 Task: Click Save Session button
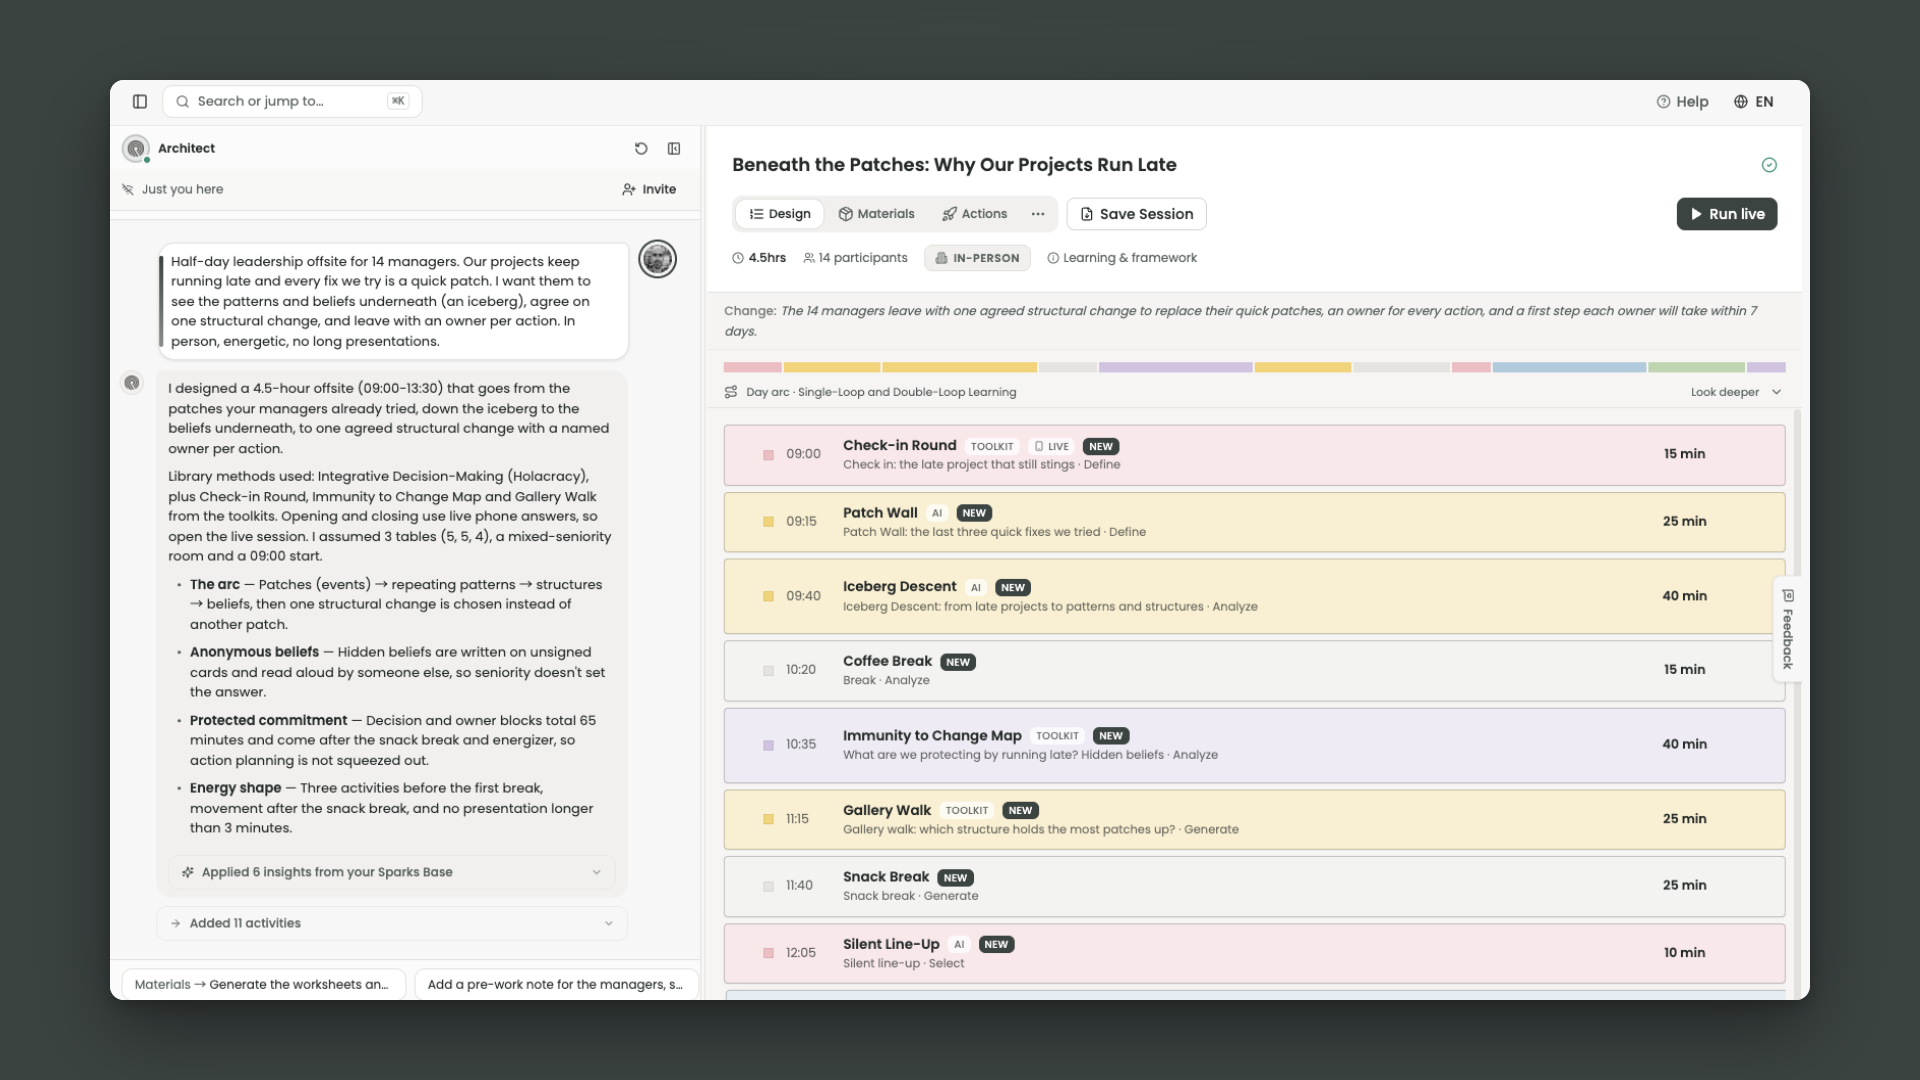point(1136,214)
